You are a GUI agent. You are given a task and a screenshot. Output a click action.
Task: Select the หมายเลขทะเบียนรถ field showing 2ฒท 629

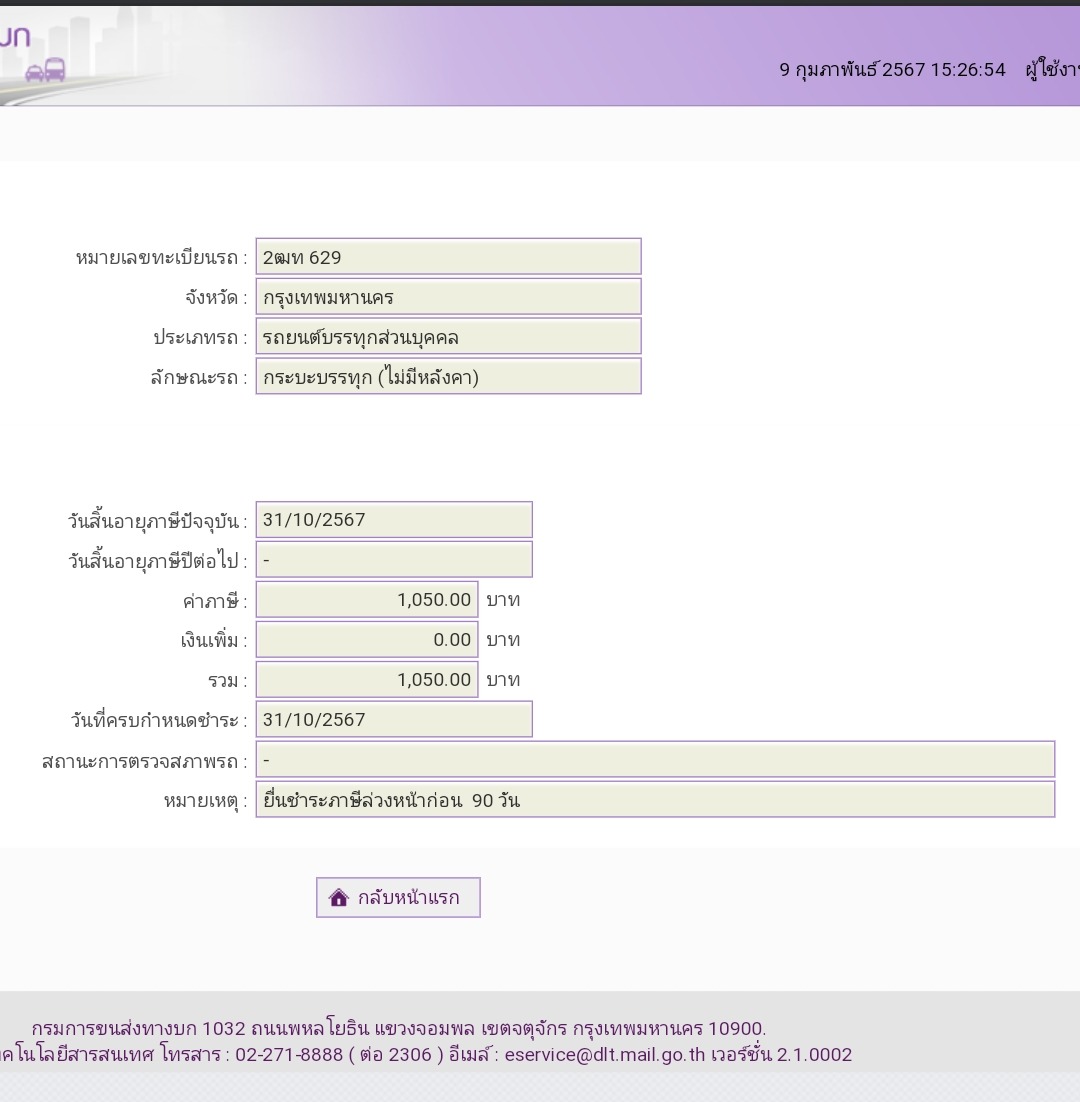coord(448,257)
